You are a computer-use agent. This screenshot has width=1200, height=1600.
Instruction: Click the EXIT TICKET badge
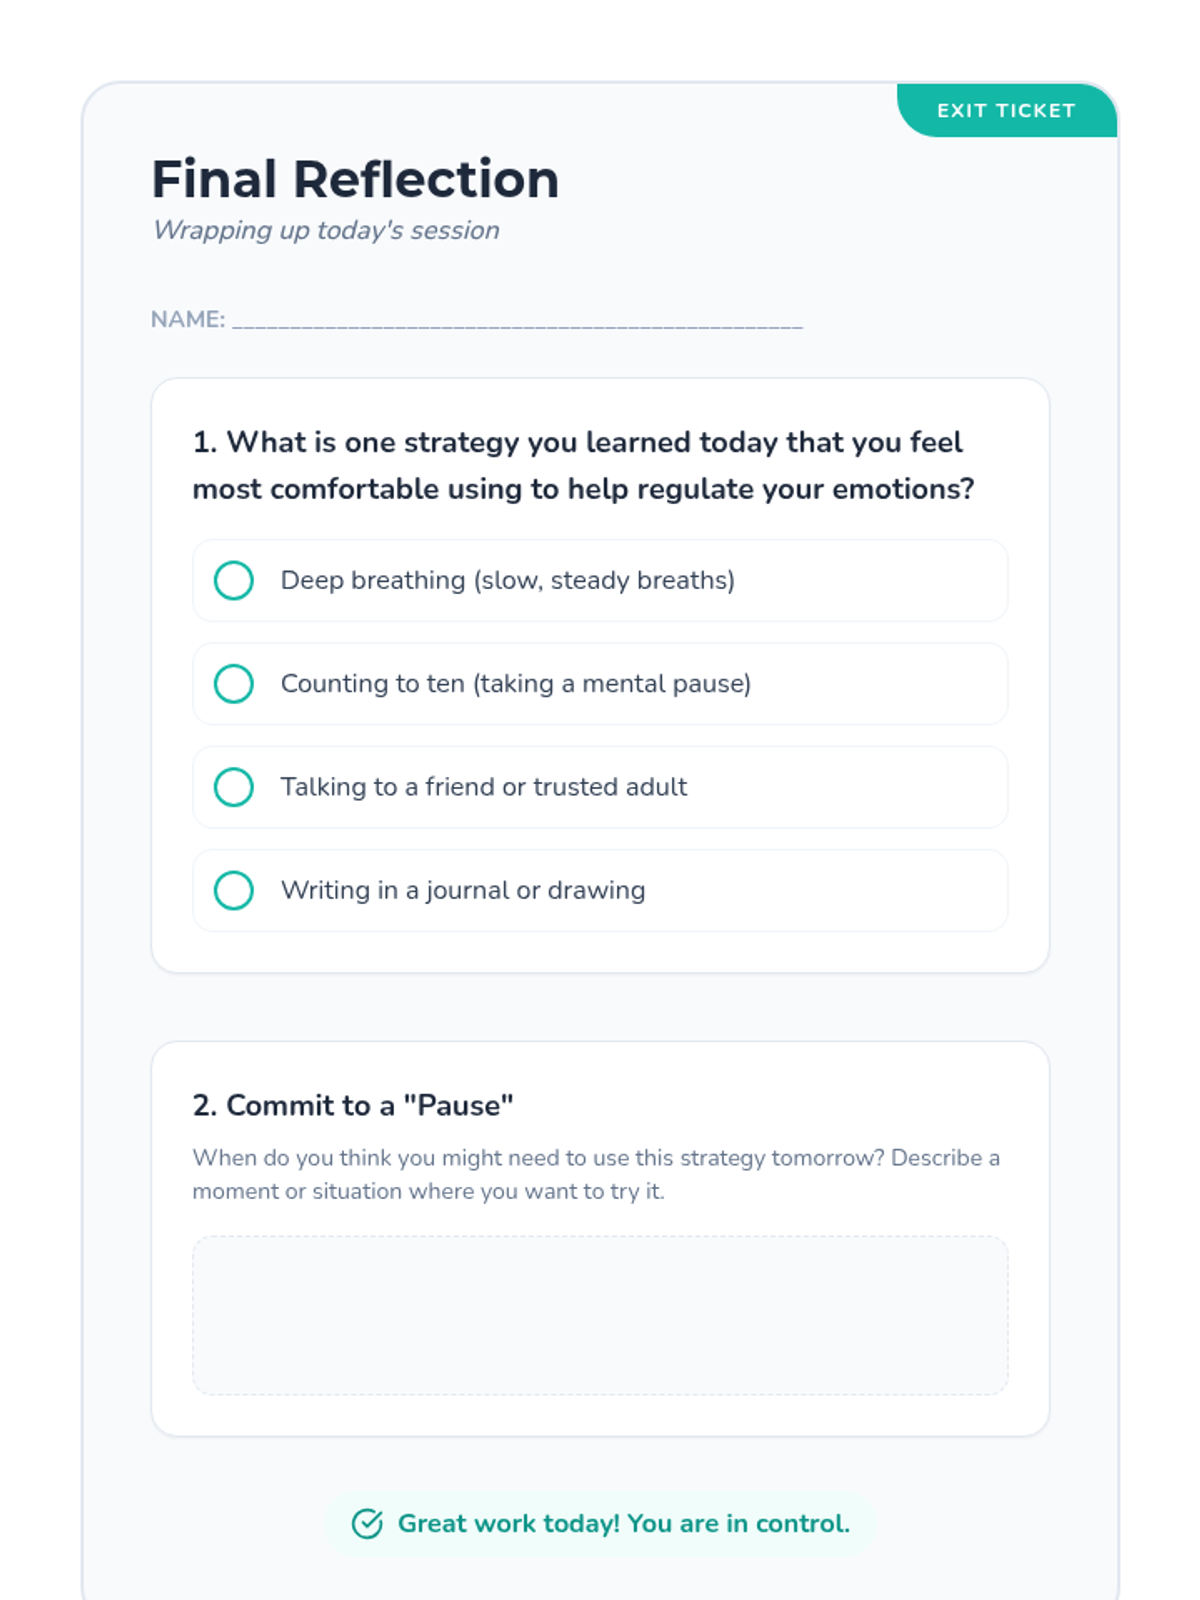point(1005,111)
